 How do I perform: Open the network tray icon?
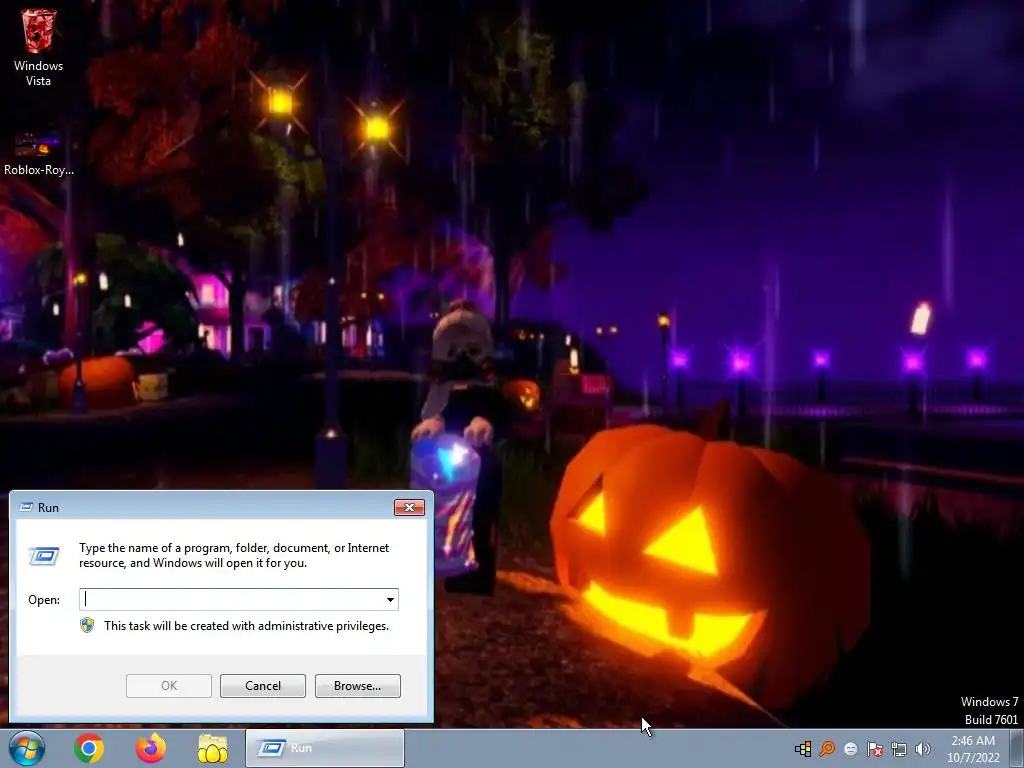pyautogui.click(x=899, y=748)
